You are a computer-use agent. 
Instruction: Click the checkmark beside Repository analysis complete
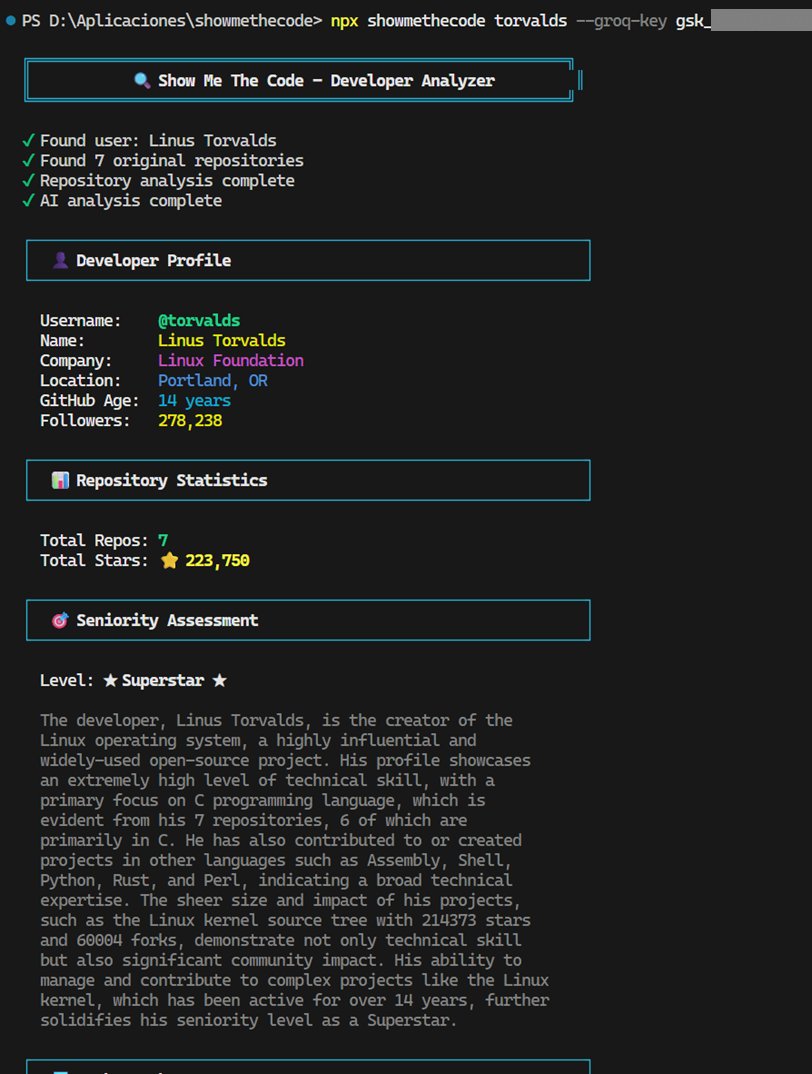[x=28, y=181]
